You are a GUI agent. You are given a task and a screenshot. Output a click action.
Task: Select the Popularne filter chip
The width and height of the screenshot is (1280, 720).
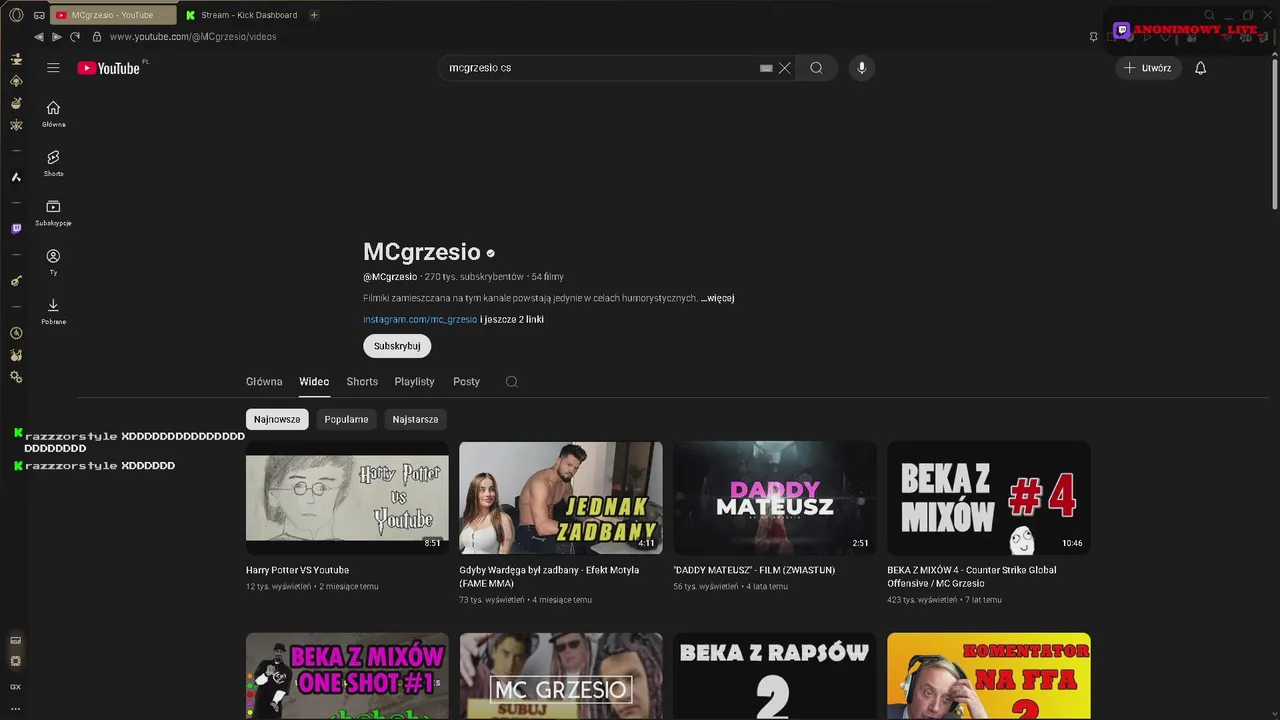(346, 419)
